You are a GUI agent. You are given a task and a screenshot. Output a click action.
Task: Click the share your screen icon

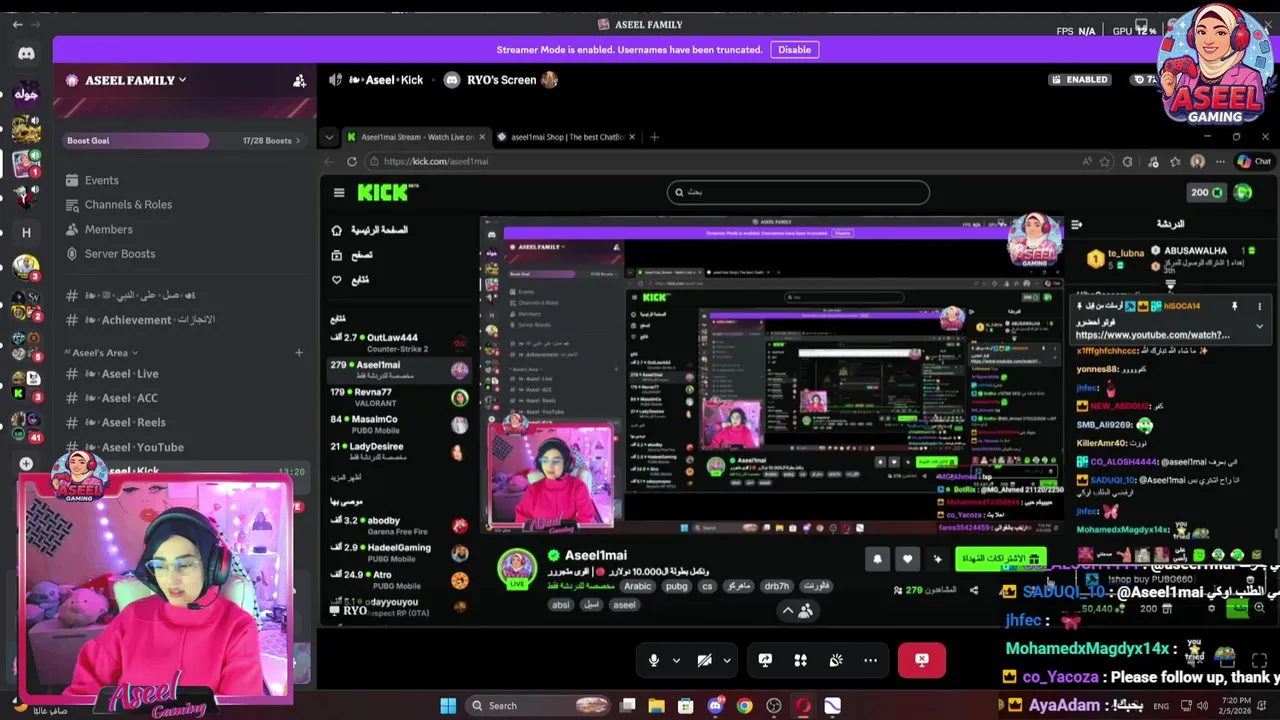[x=765, y=660]
